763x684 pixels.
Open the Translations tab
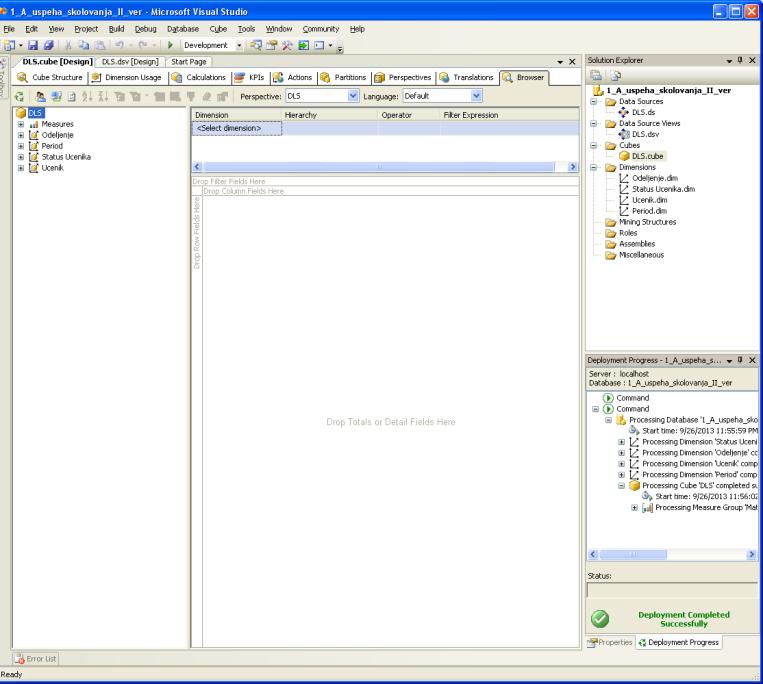pos(467,77)
